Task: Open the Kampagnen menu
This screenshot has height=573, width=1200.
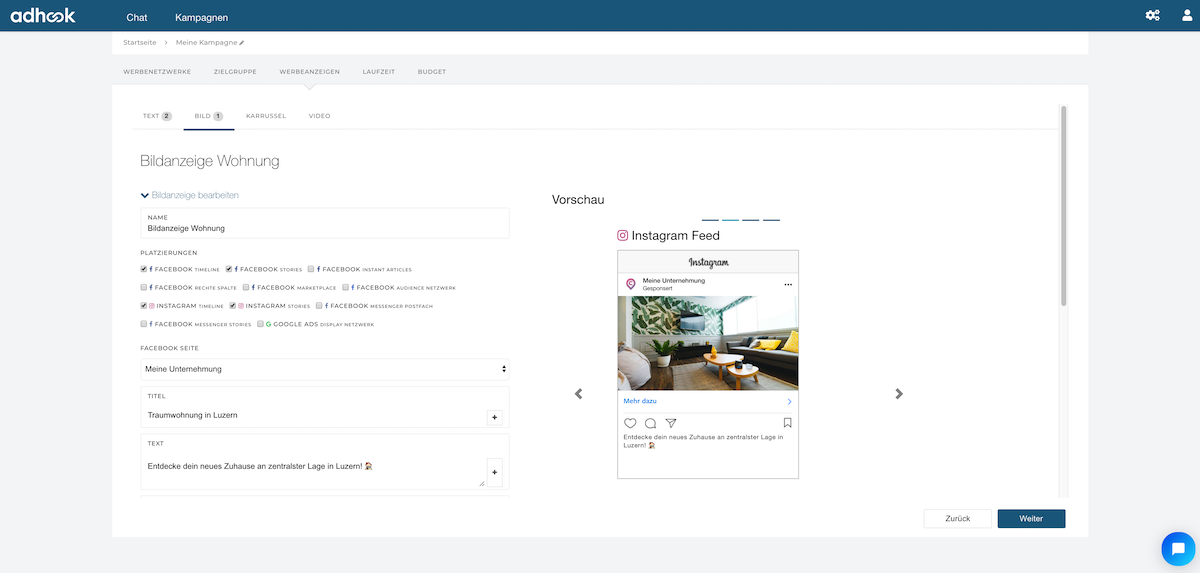Action: [201, 18]
